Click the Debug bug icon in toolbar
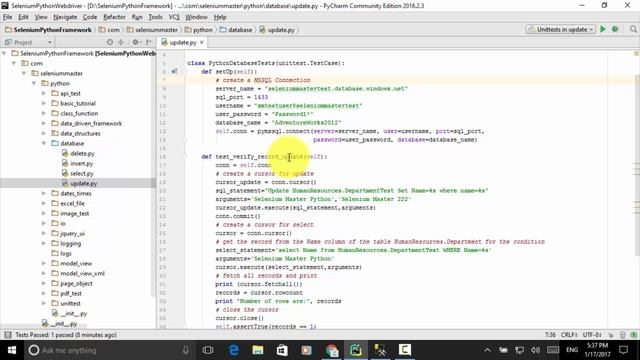Viewport: 640px width, 360px height. pos(616,29)
